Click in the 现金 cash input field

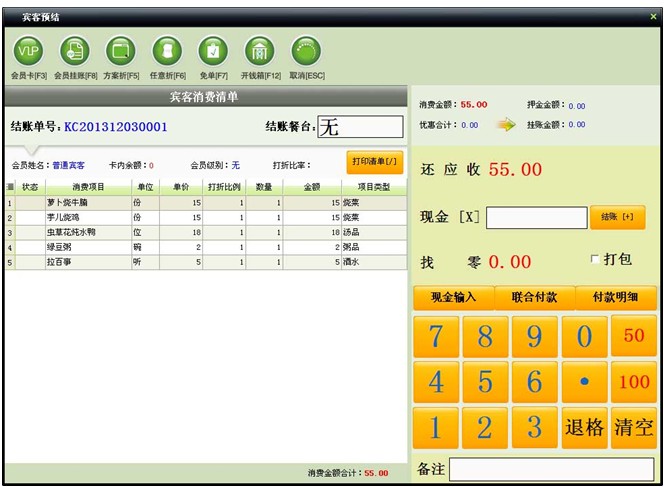(x=536, y=217)
